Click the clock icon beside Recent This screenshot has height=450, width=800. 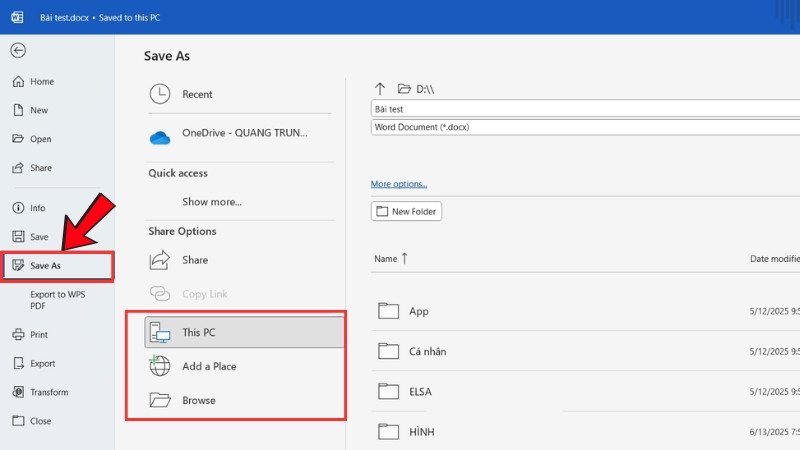tap(160, 94)
